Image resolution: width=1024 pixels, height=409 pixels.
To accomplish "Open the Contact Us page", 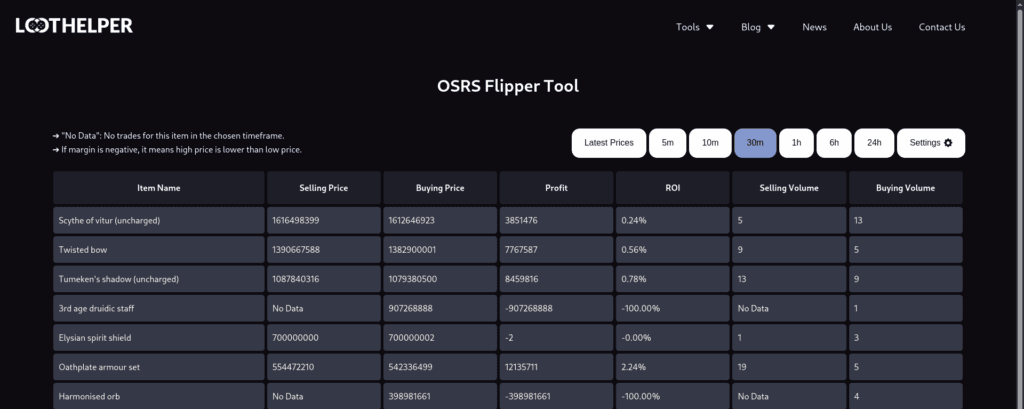I will click(942, 27).
